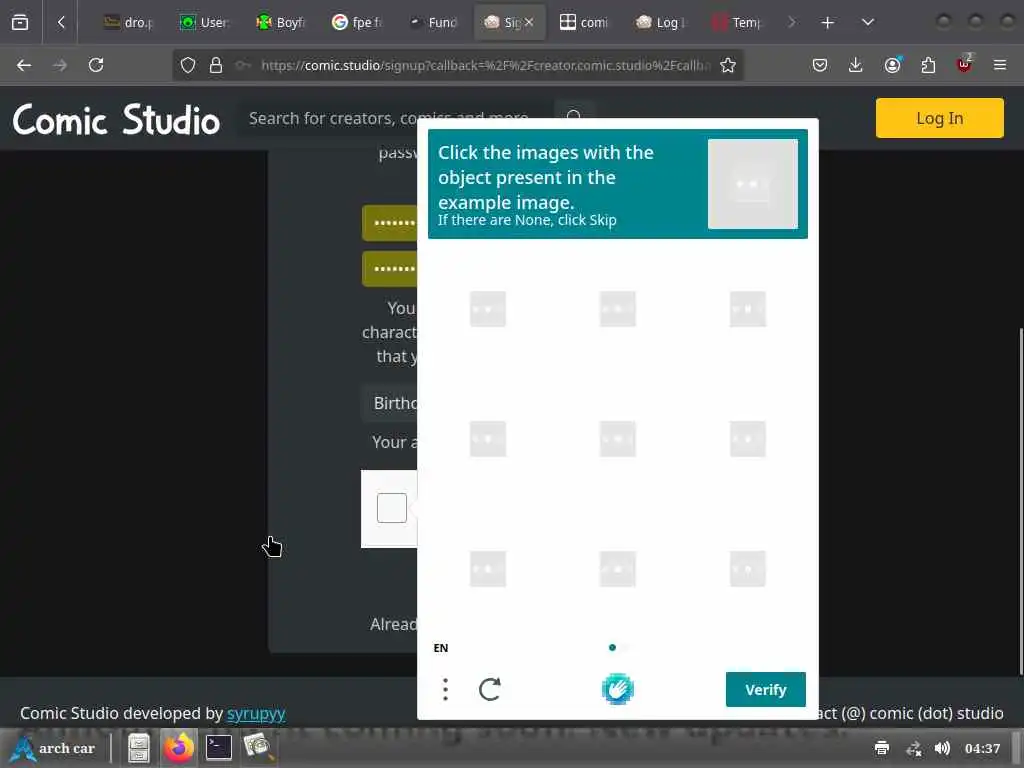Click the example image in captcha header

tap(752, 184)
